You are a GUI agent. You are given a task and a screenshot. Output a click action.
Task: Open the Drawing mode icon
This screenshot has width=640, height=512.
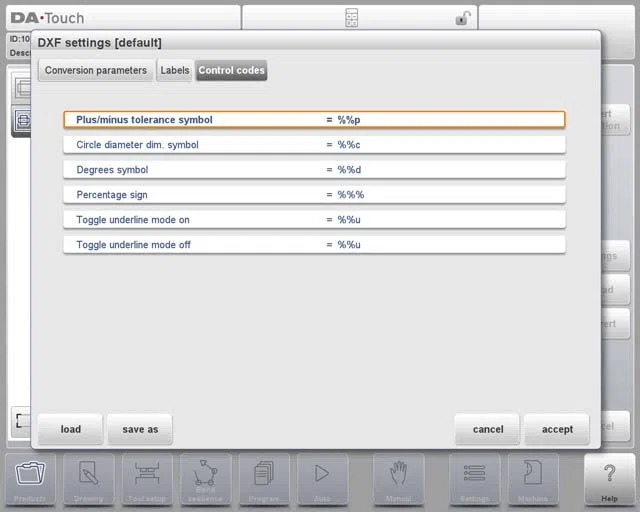pyautogui.click(x=89, y=480)
